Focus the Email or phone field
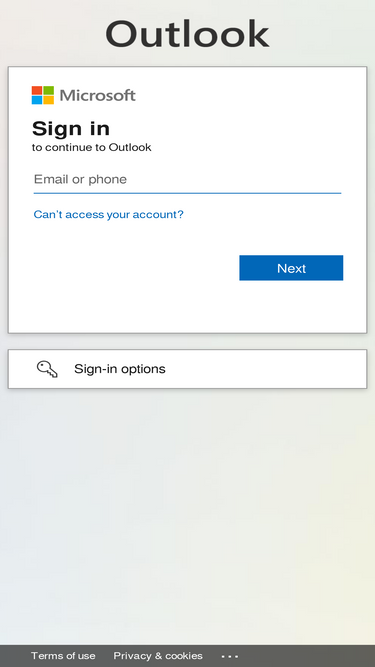The image size is (375, 667). coord(187,180)
